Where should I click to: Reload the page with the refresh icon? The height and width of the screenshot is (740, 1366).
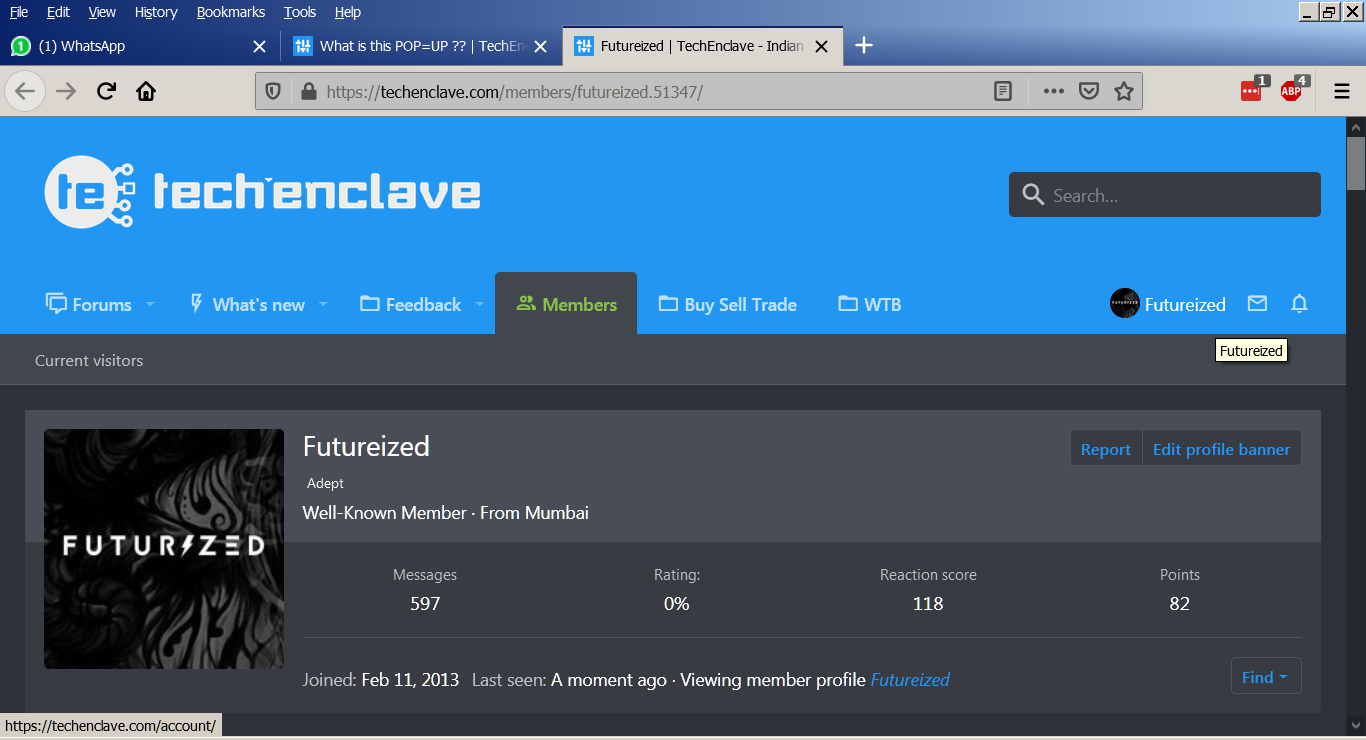[106, 92]
